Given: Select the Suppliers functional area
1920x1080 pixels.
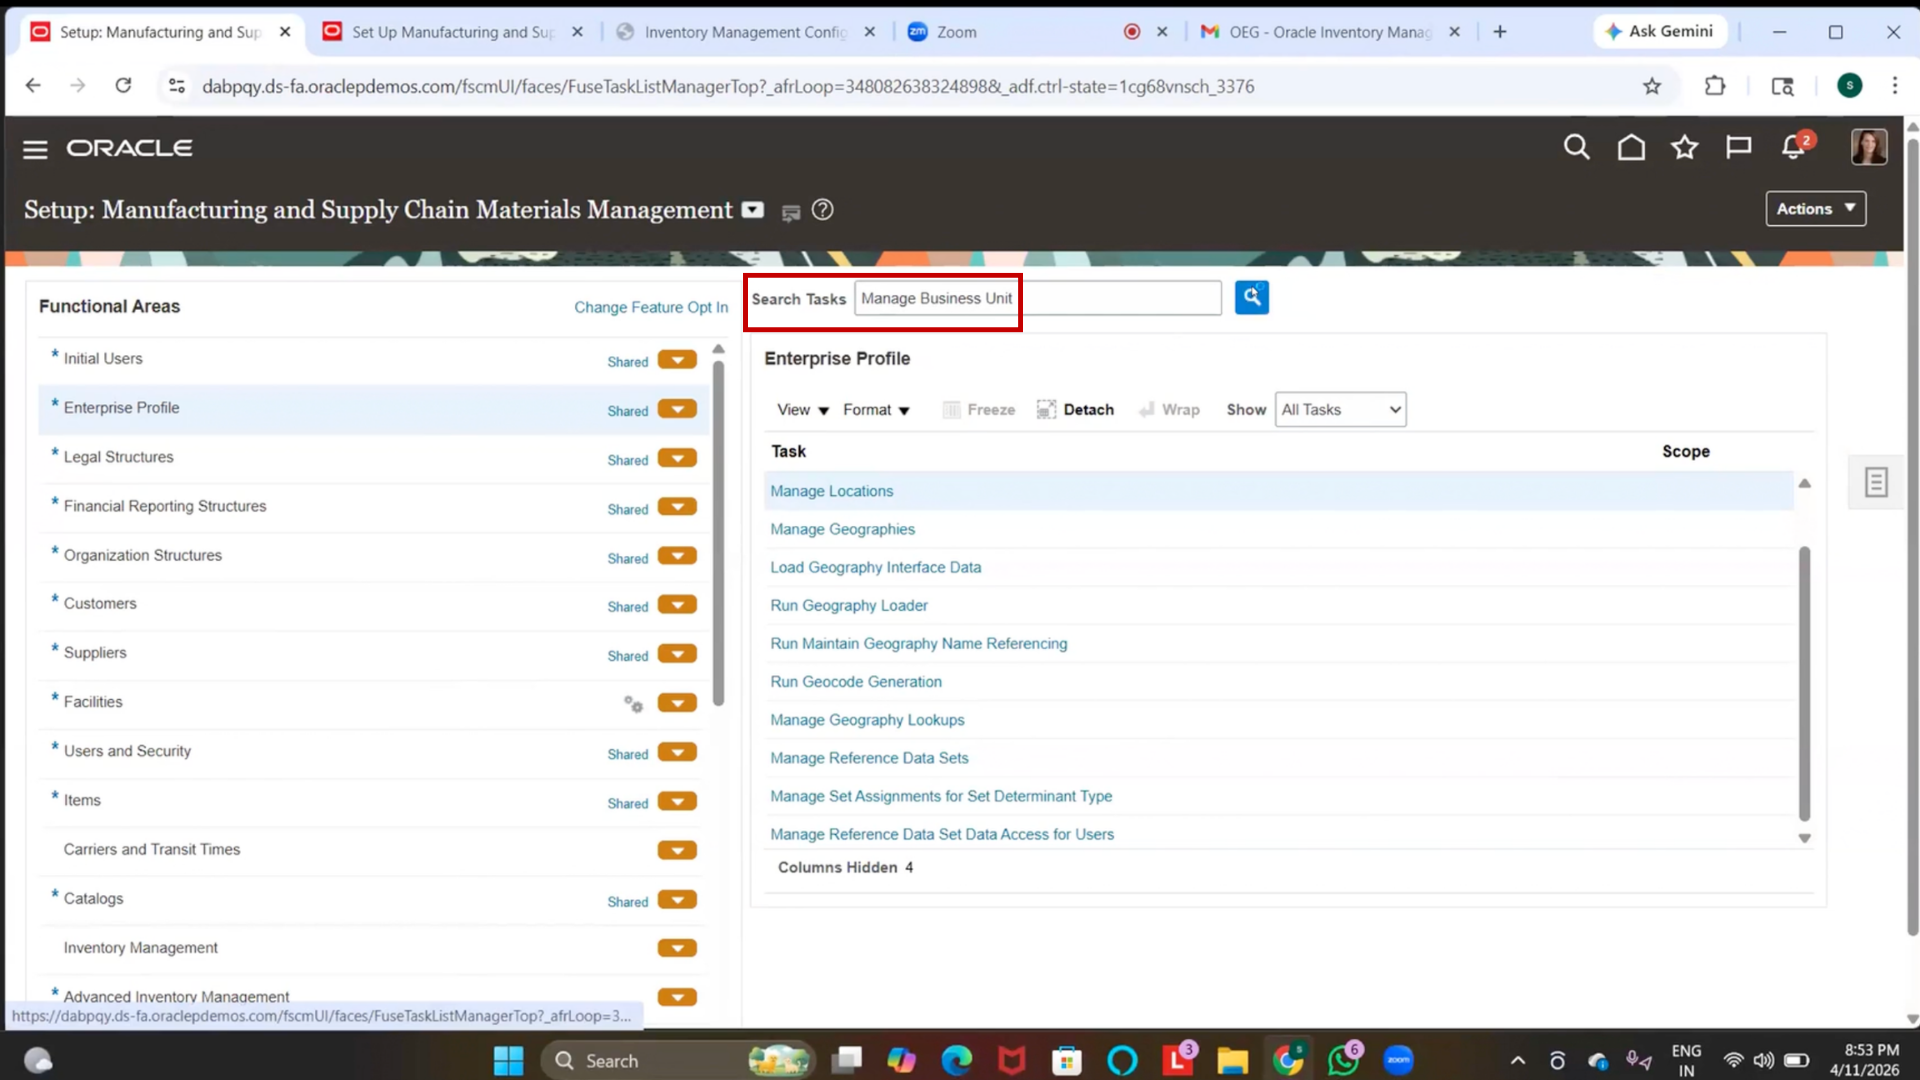Looking at the screenshot, I should [x=95, y=653].
